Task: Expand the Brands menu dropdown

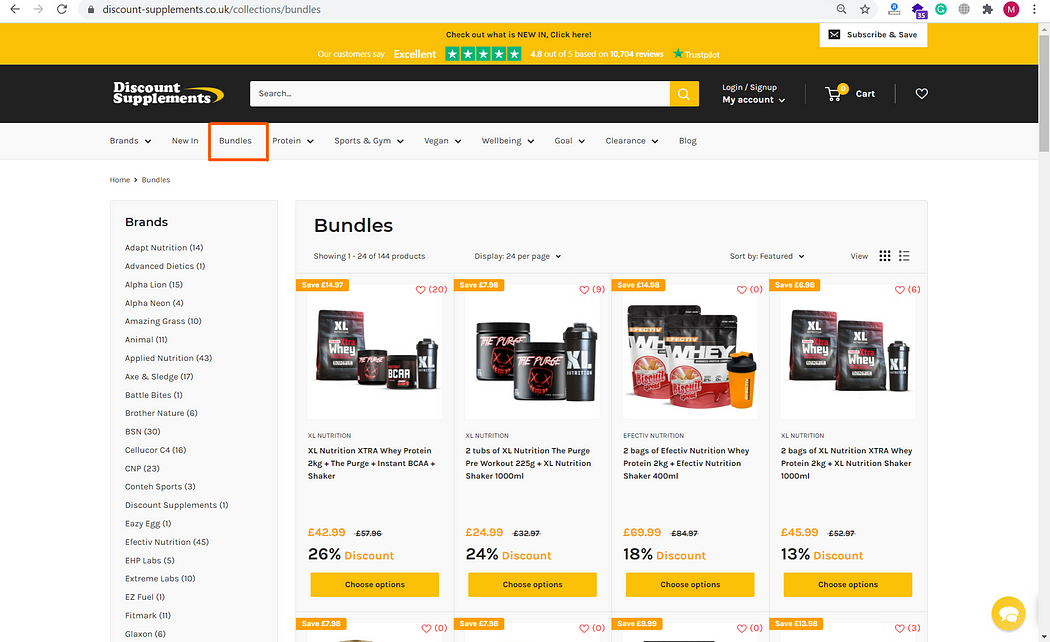Action: [x=131, y=141]
